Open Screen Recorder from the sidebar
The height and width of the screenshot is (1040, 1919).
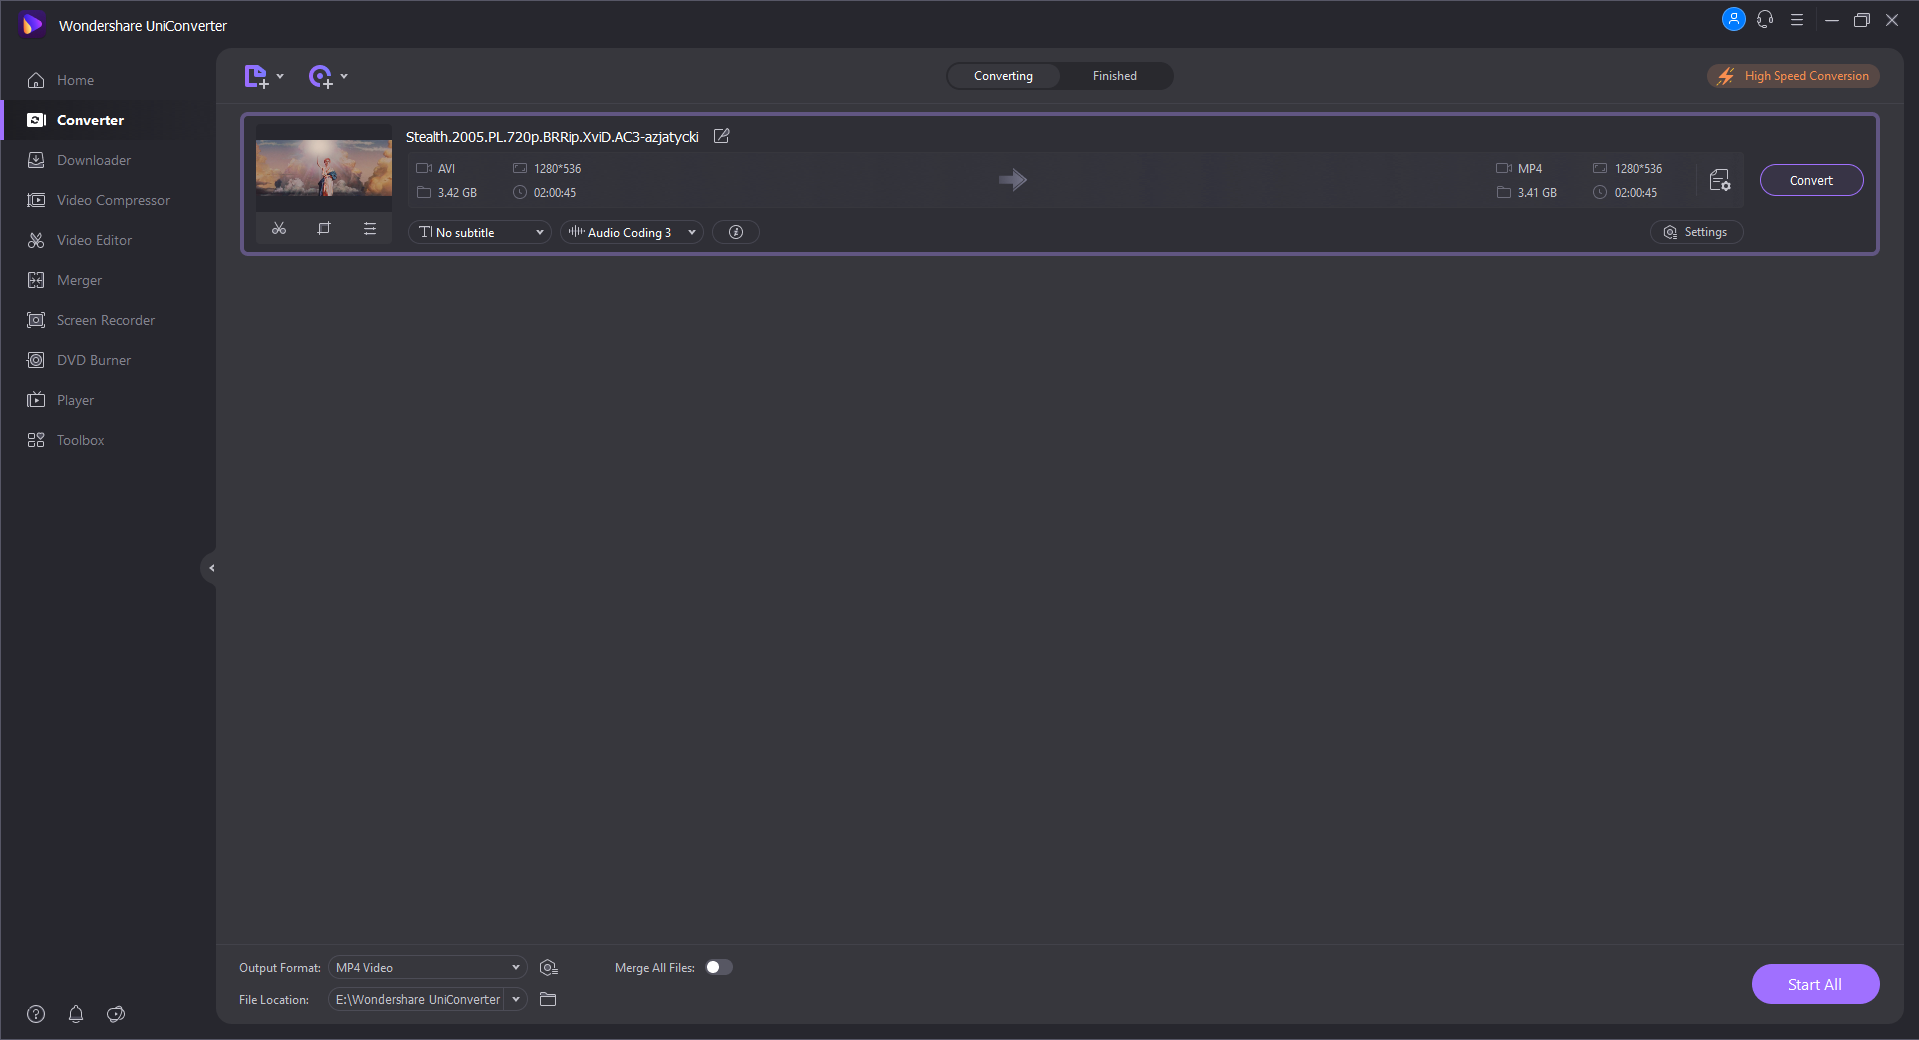(106, 320)
